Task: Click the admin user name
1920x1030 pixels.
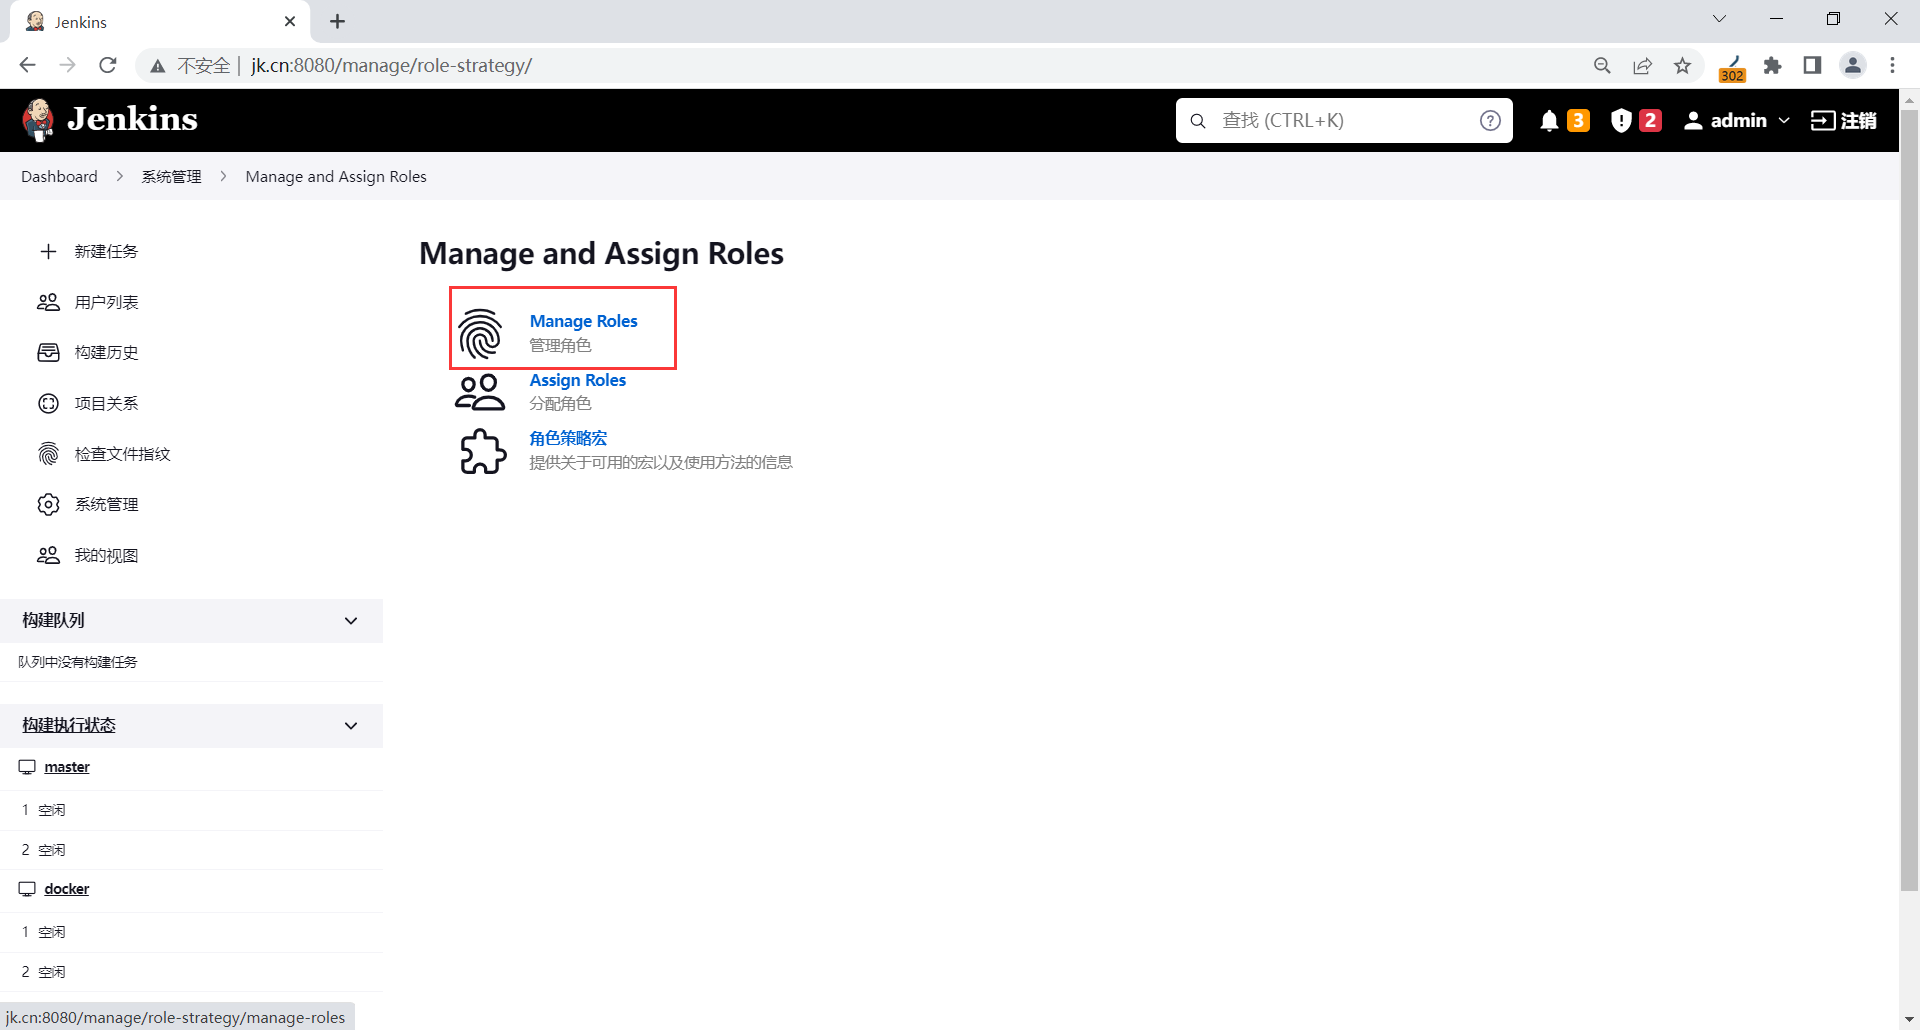Action: pyautogui.click(x=1738, y=121)
